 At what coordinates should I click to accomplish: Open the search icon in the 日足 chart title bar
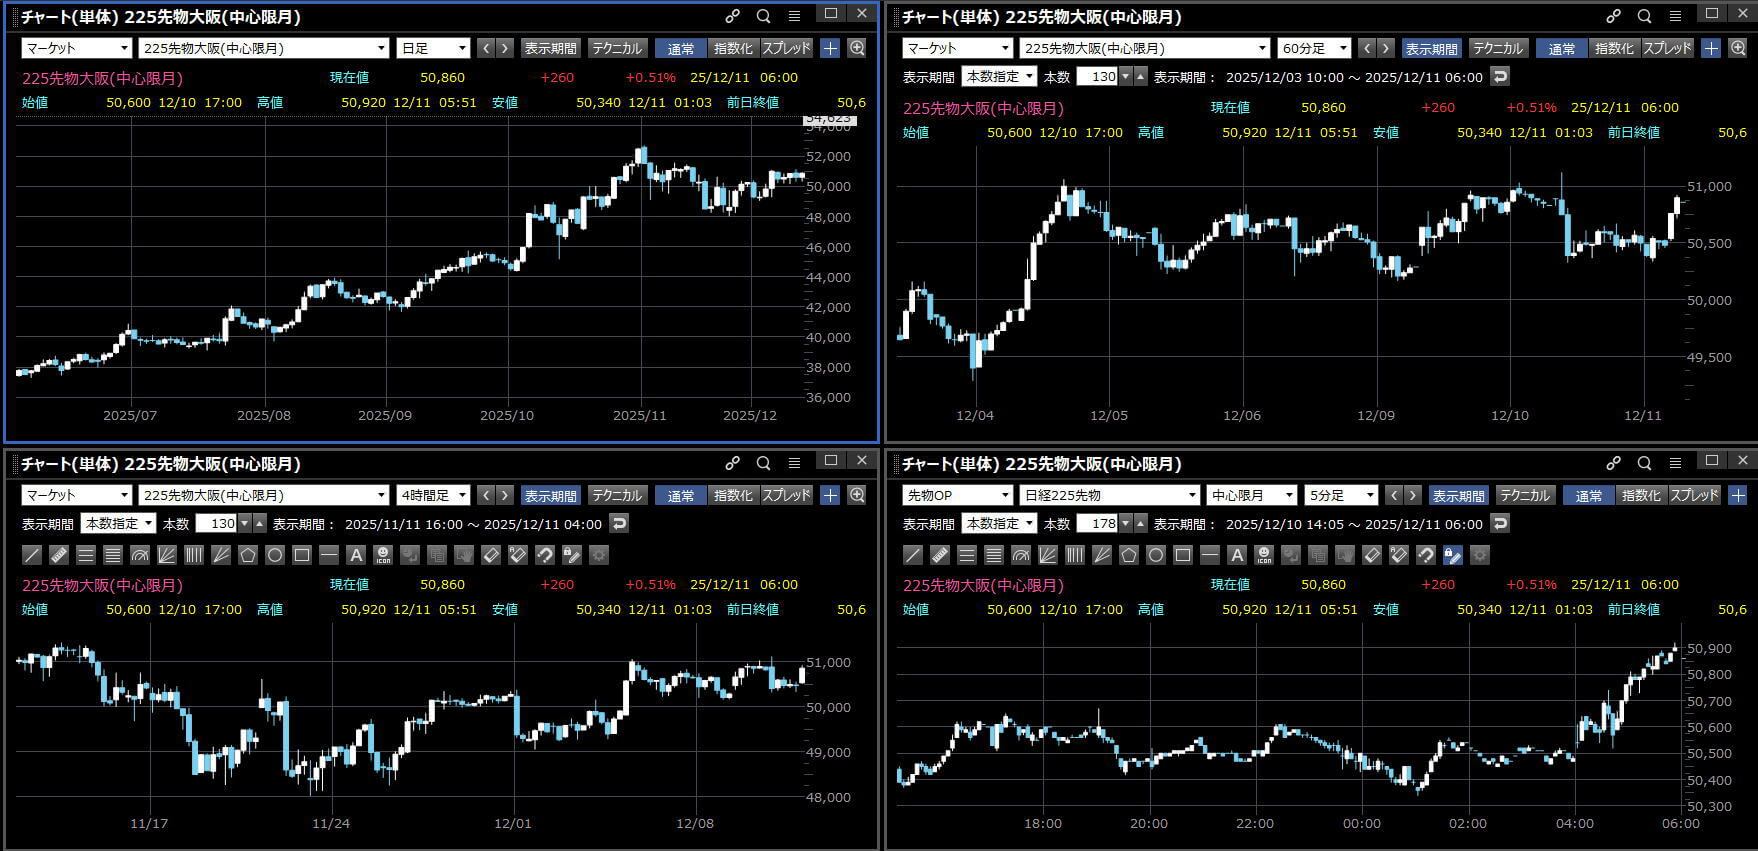pyautogui.click(x=764, y=16)
